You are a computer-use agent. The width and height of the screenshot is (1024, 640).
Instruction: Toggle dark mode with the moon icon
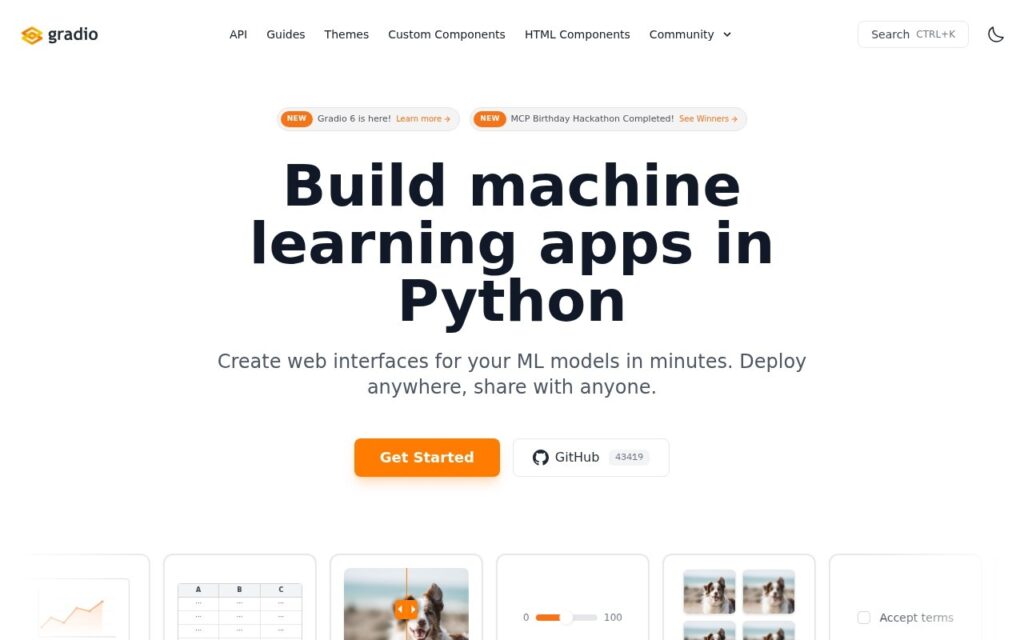[x=995, y=35]
